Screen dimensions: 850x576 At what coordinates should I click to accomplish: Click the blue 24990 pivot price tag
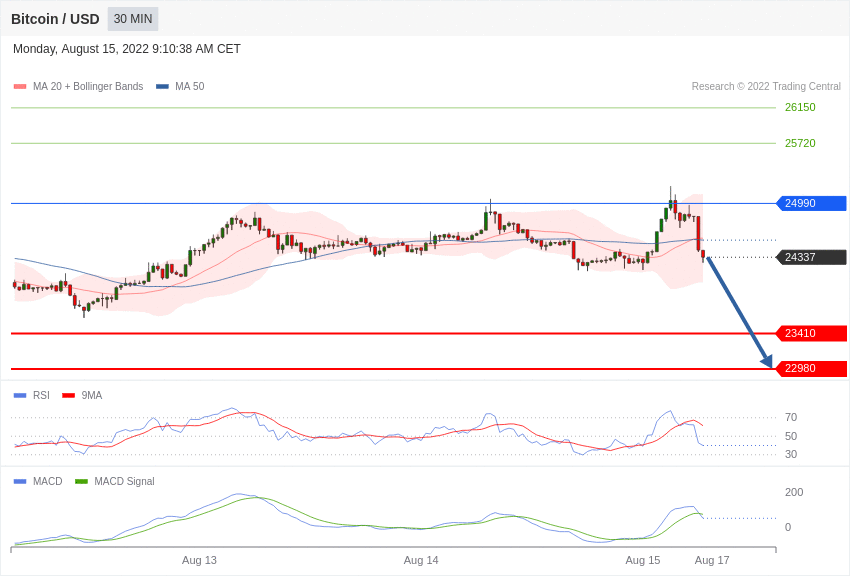(812, 203)
